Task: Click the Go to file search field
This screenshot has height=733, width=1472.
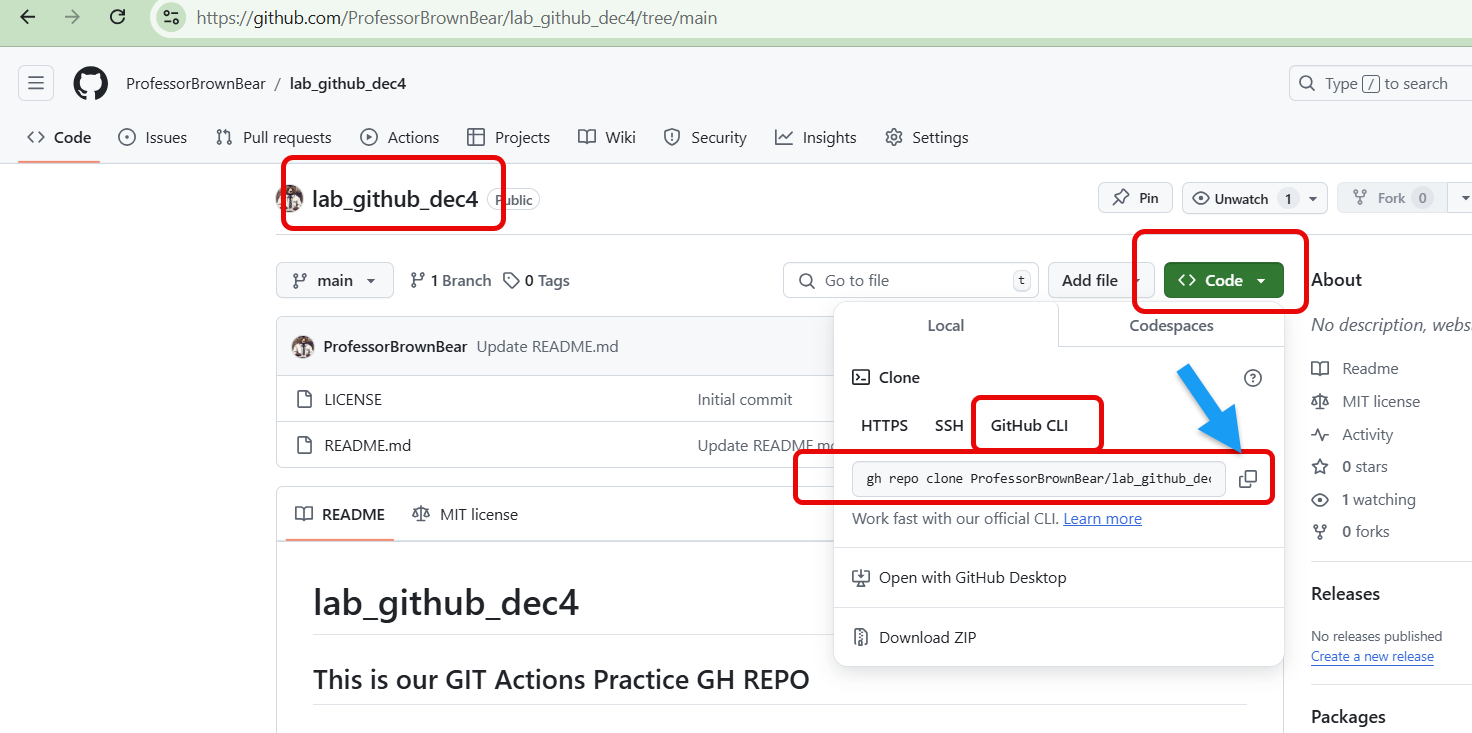Action: [x=910, y=281]
